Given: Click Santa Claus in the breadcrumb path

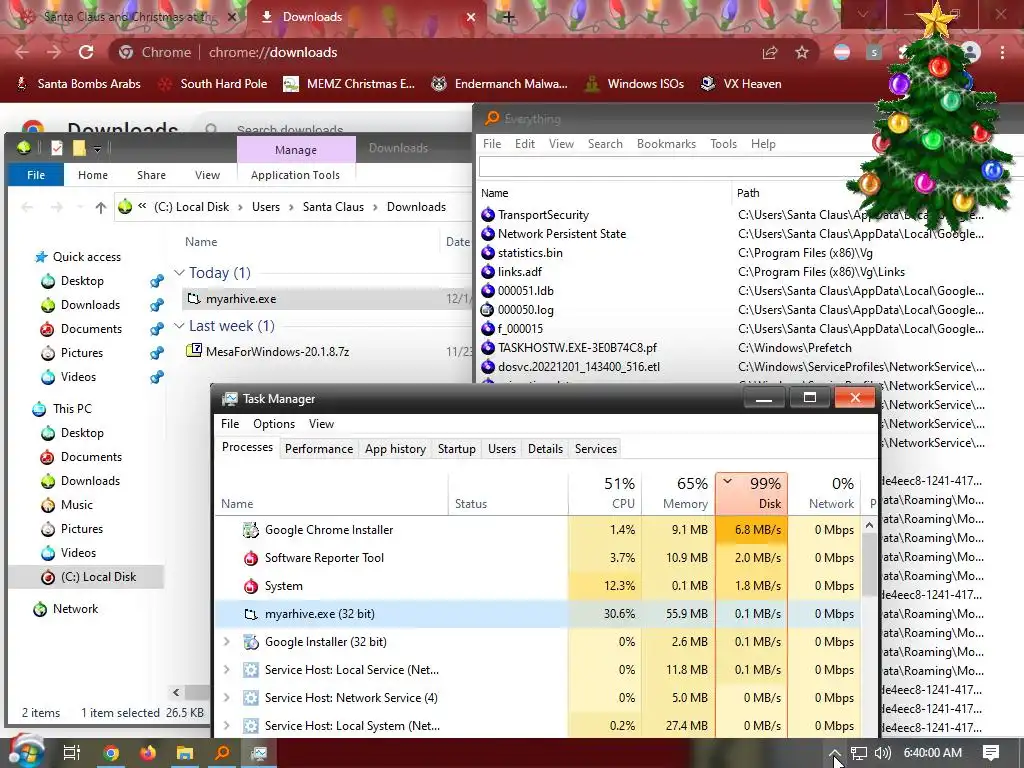Looking at the screenshot, I should (x=333, y=206).
